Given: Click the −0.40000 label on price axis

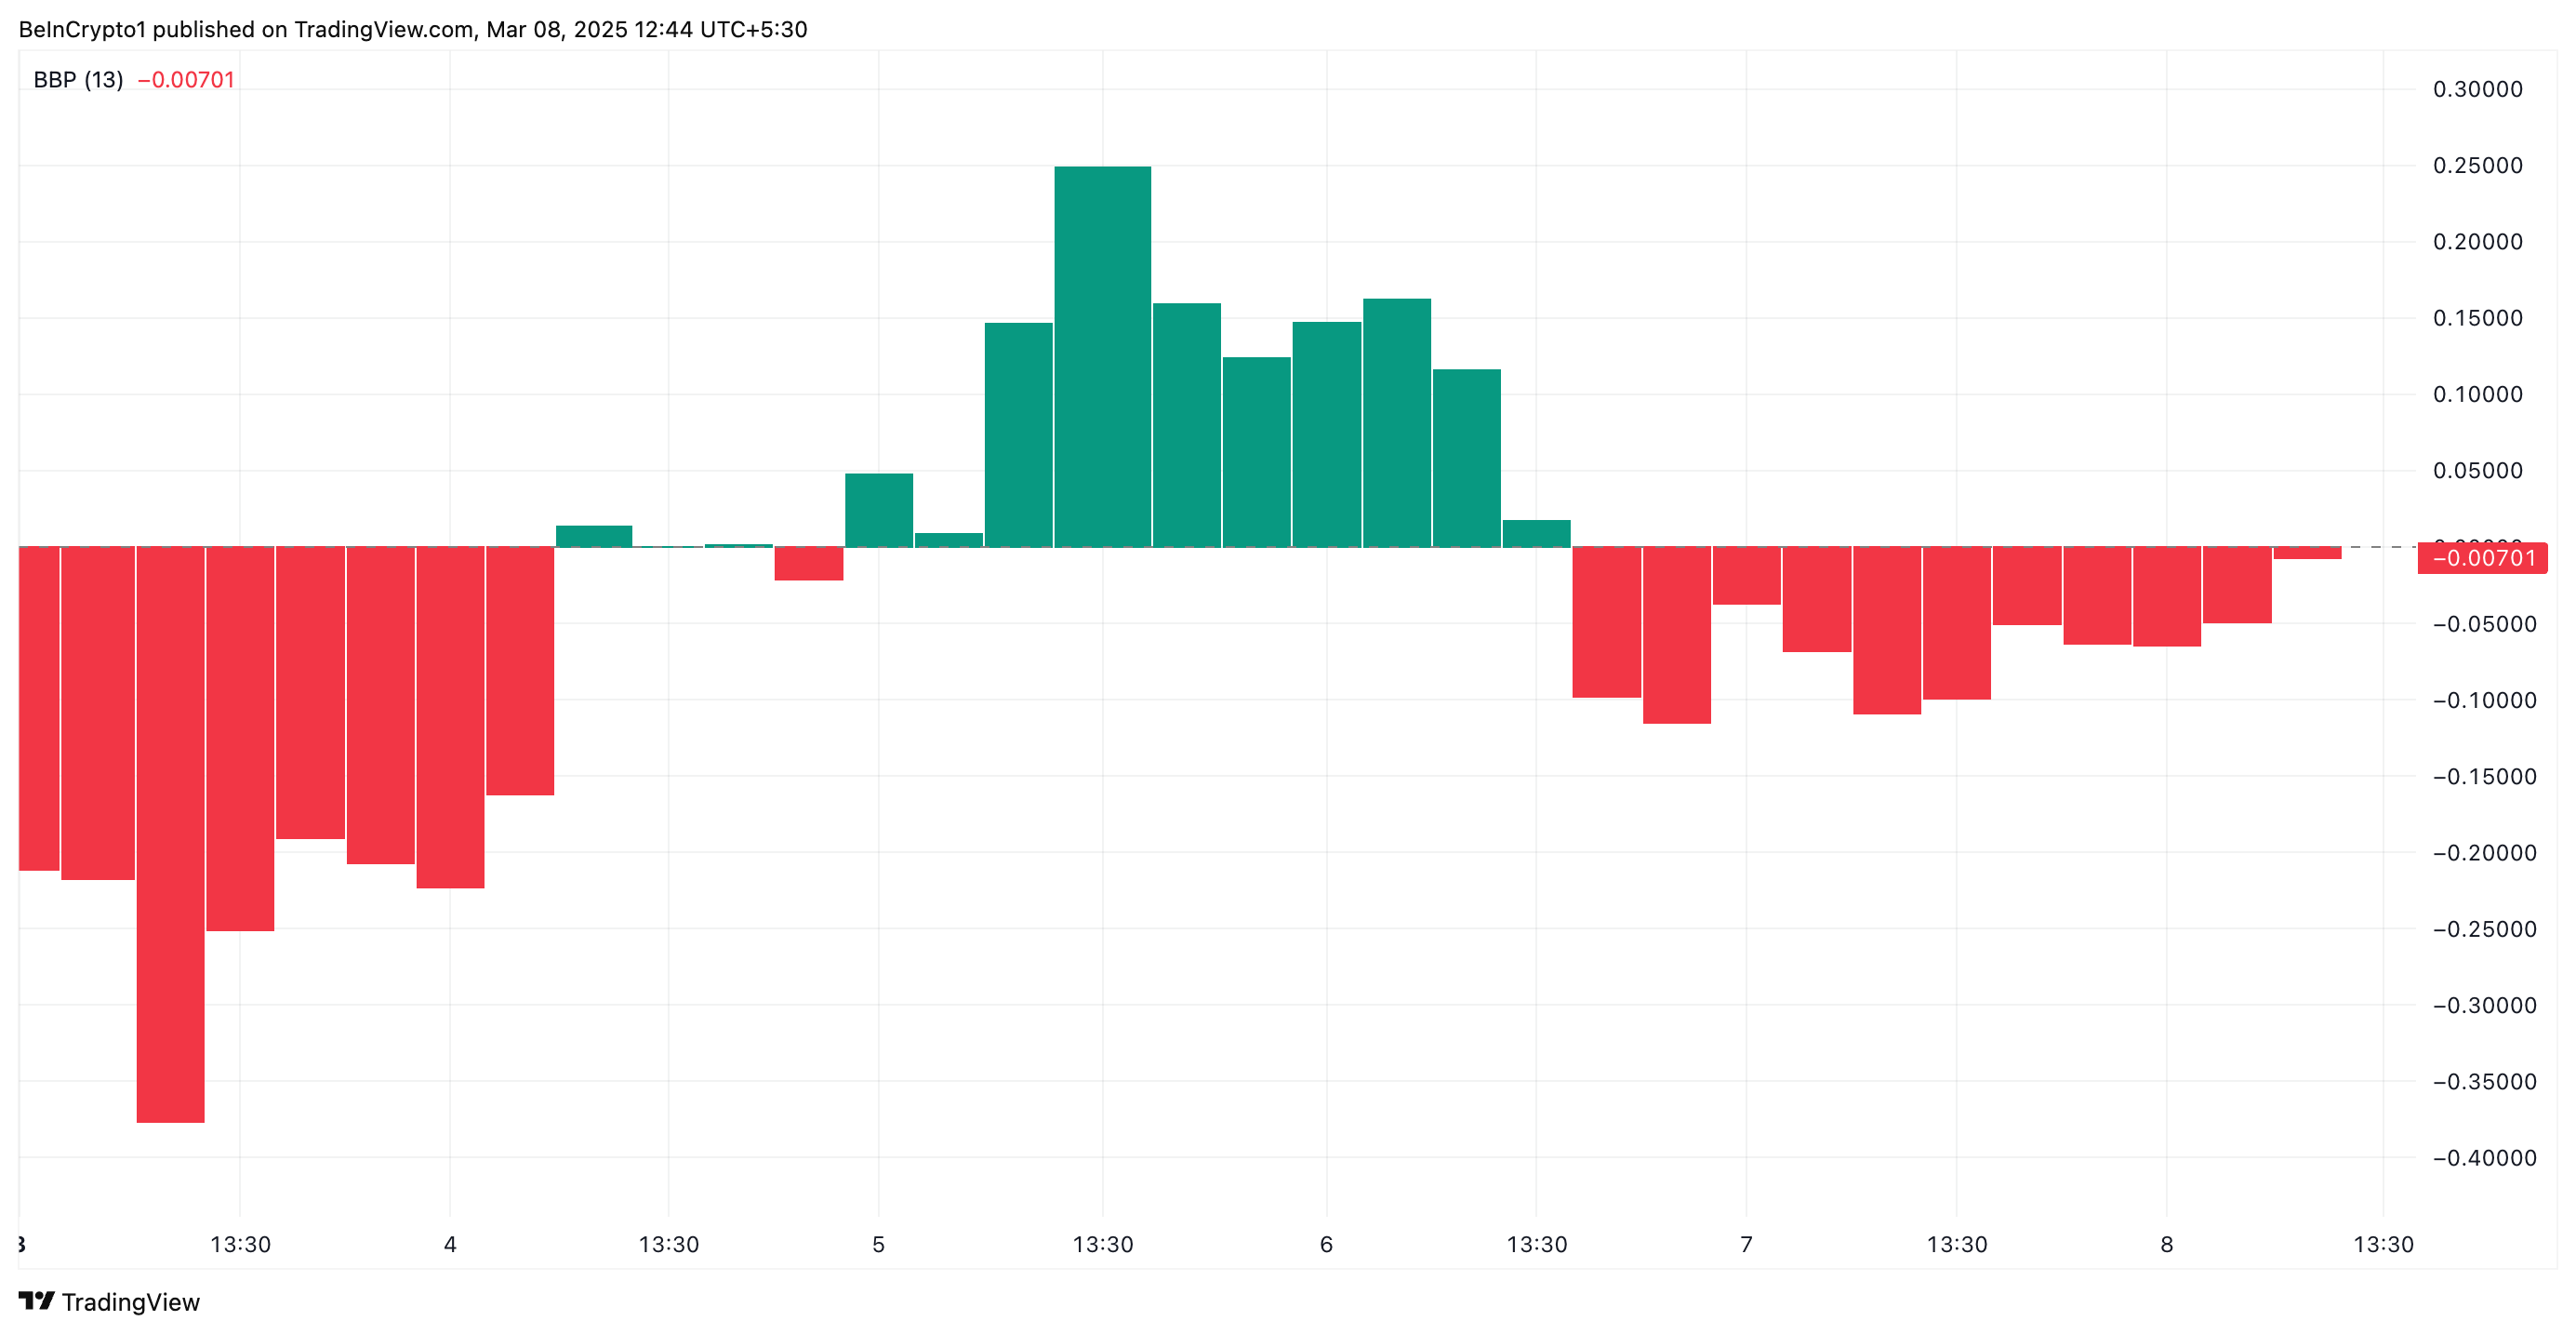Looking at the screenshot, I should click(x=2484, y=1158).
